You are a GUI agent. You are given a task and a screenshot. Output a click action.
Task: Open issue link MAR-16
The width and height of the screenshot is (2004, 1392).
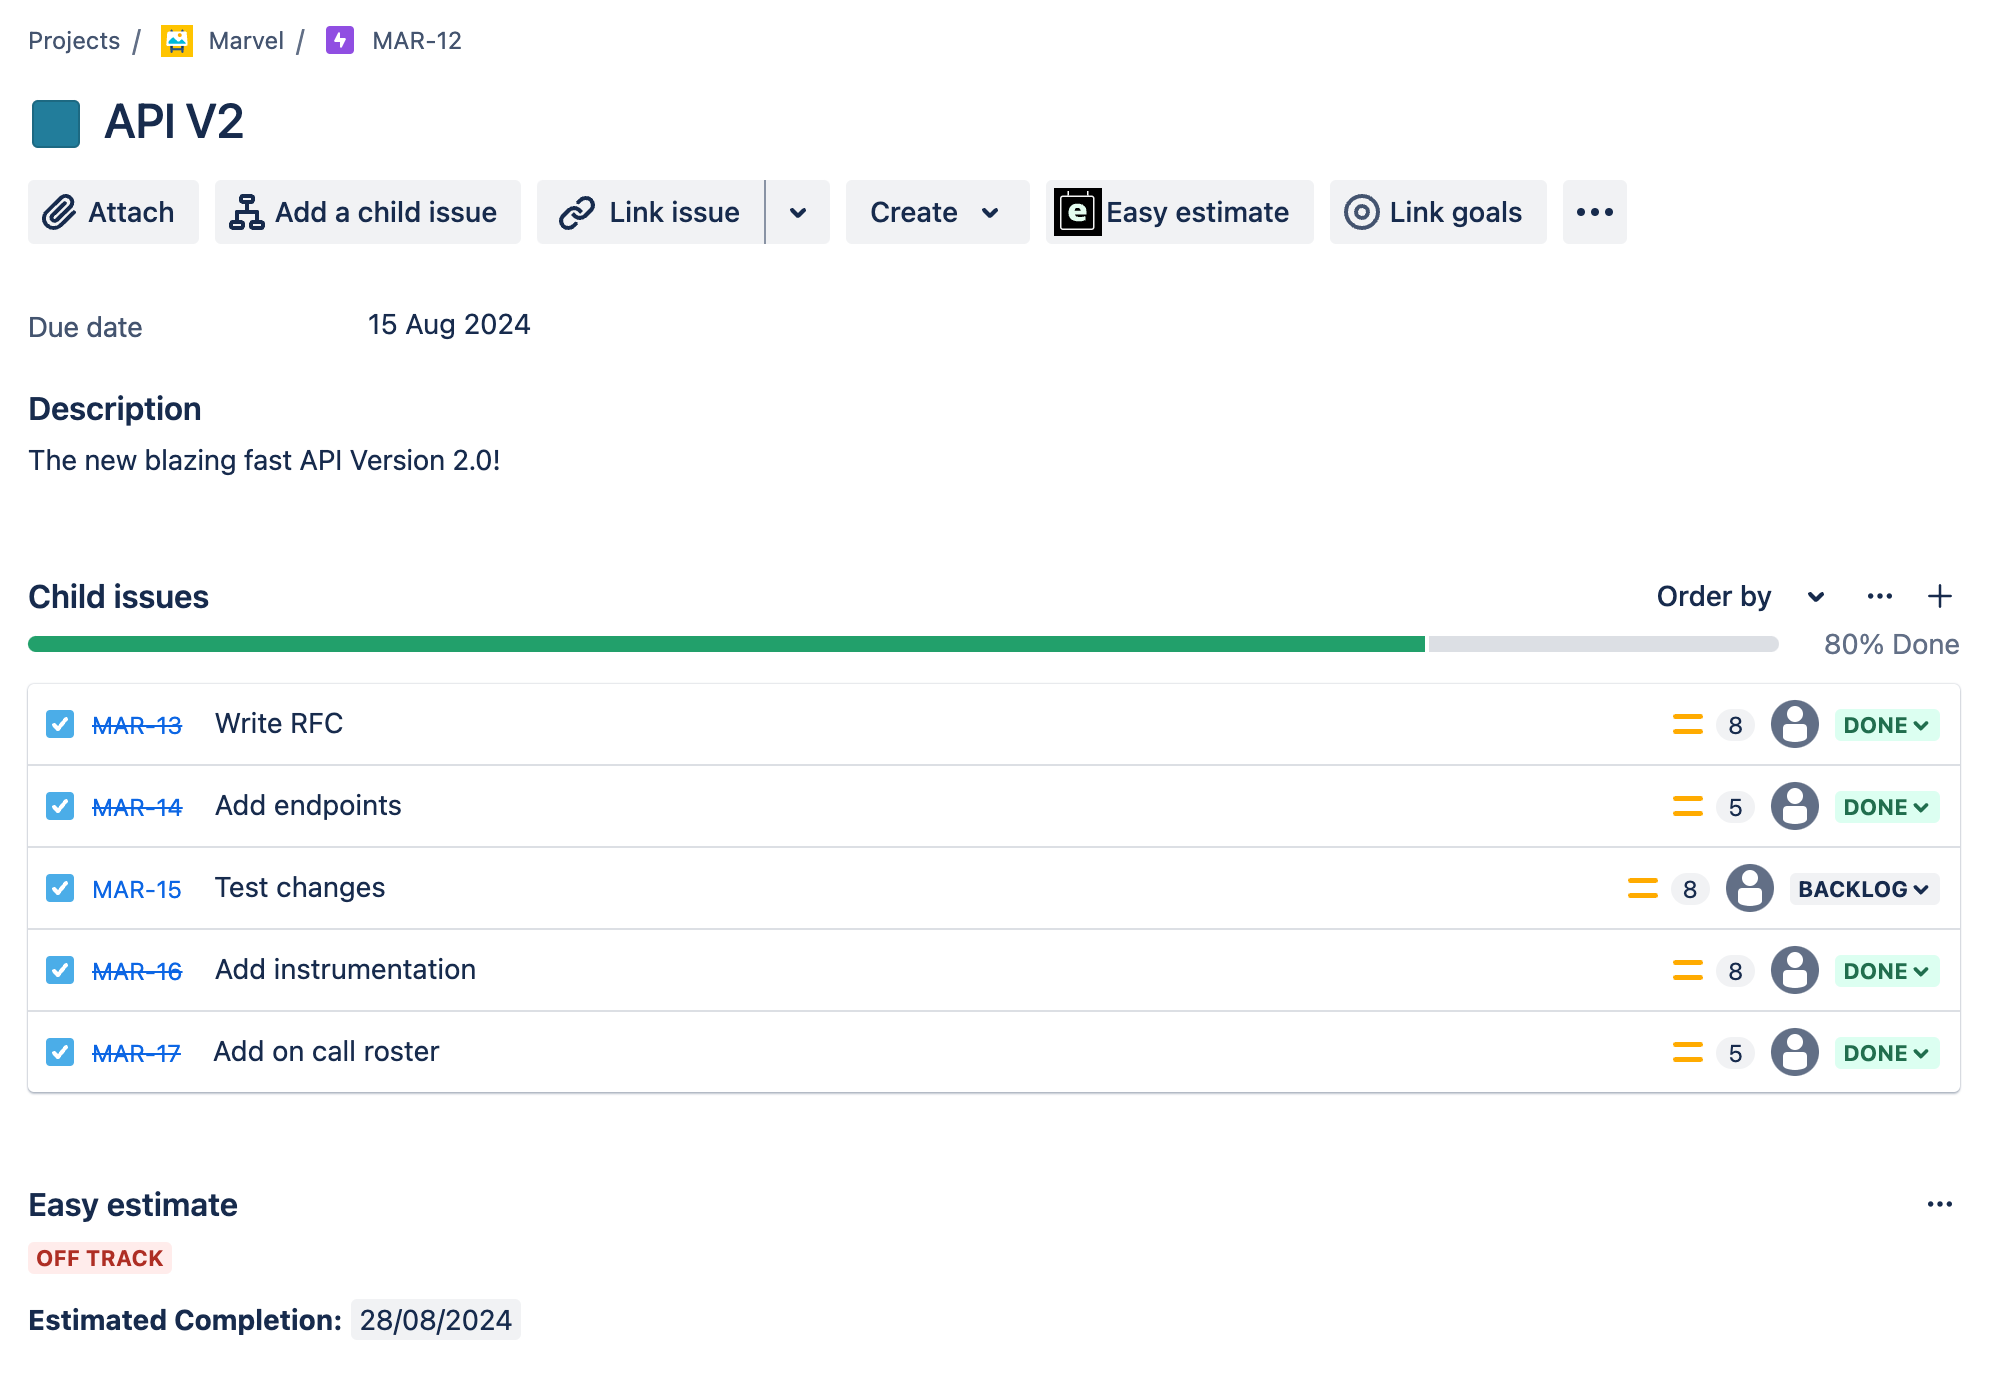click(137, 971)
